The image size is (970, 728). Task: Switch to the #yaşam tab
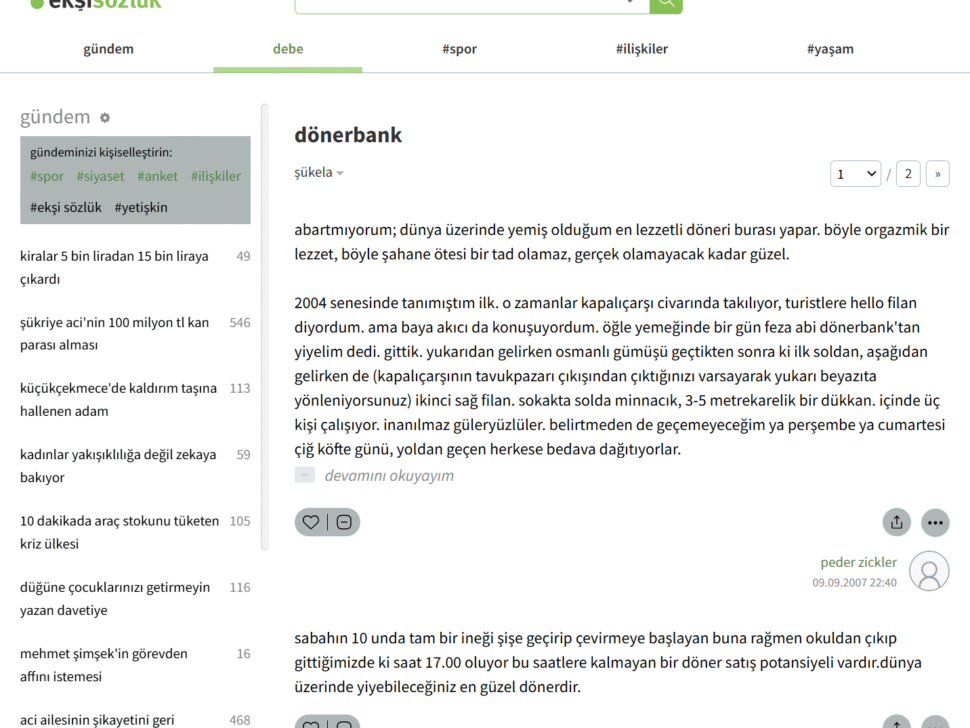tap(830, 48)
